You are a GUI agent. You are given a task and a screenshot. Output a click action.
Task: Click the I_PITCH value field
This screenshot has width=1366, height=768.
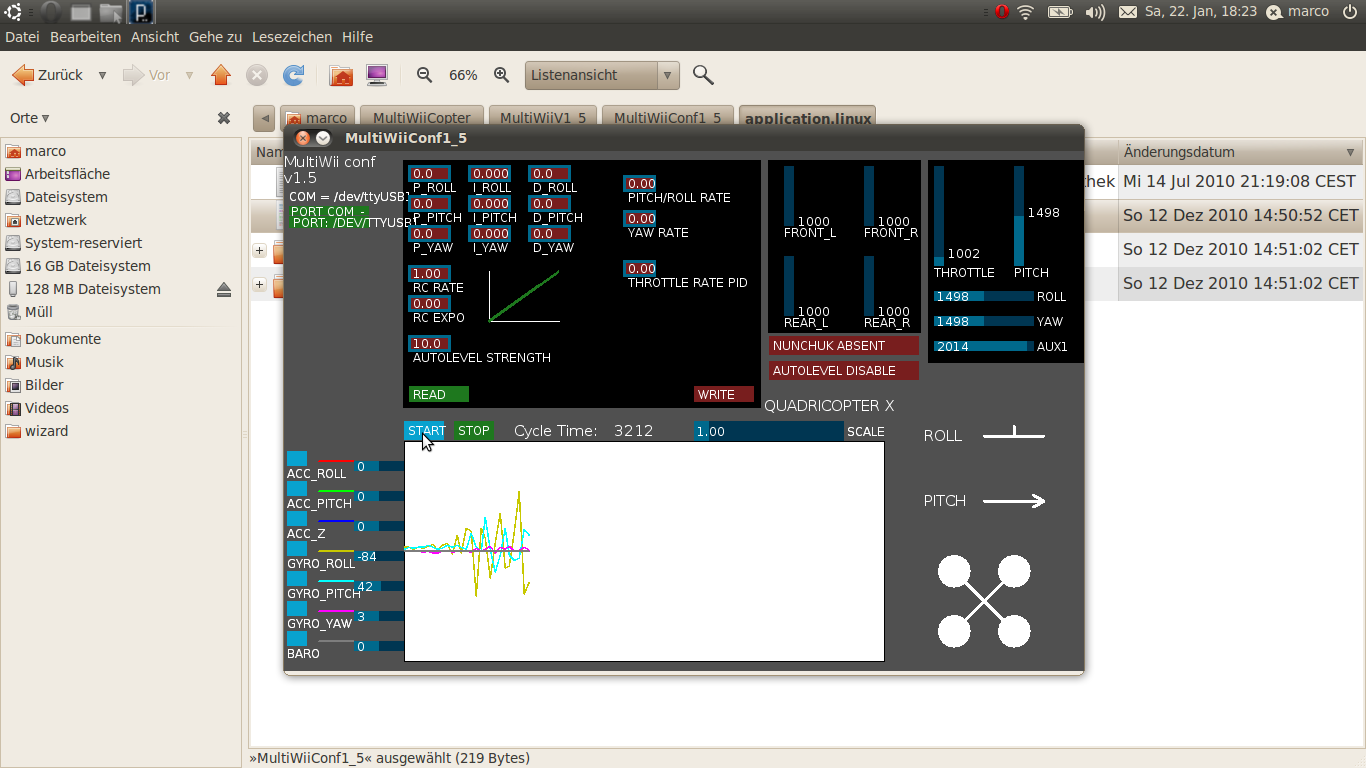click(x=490, y=204)
